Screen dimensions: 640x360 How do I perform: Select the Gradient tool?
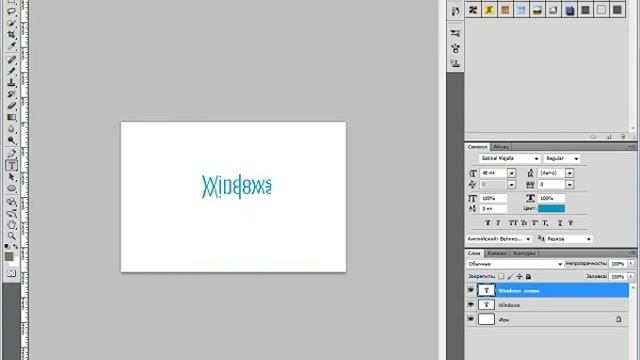point(12,118)
